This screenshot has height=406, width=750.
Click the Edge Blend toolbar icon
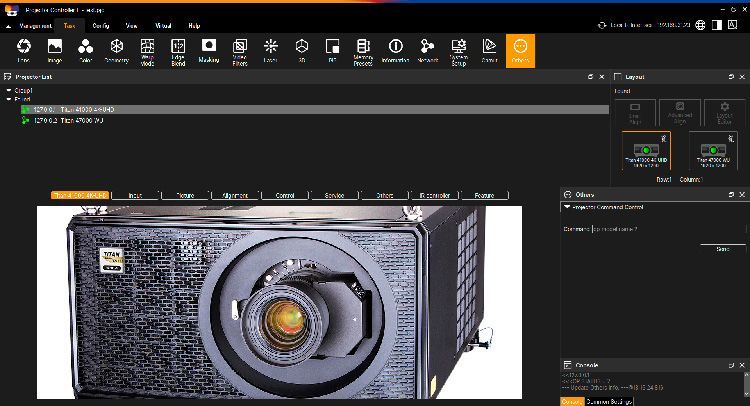coord(178,52)
